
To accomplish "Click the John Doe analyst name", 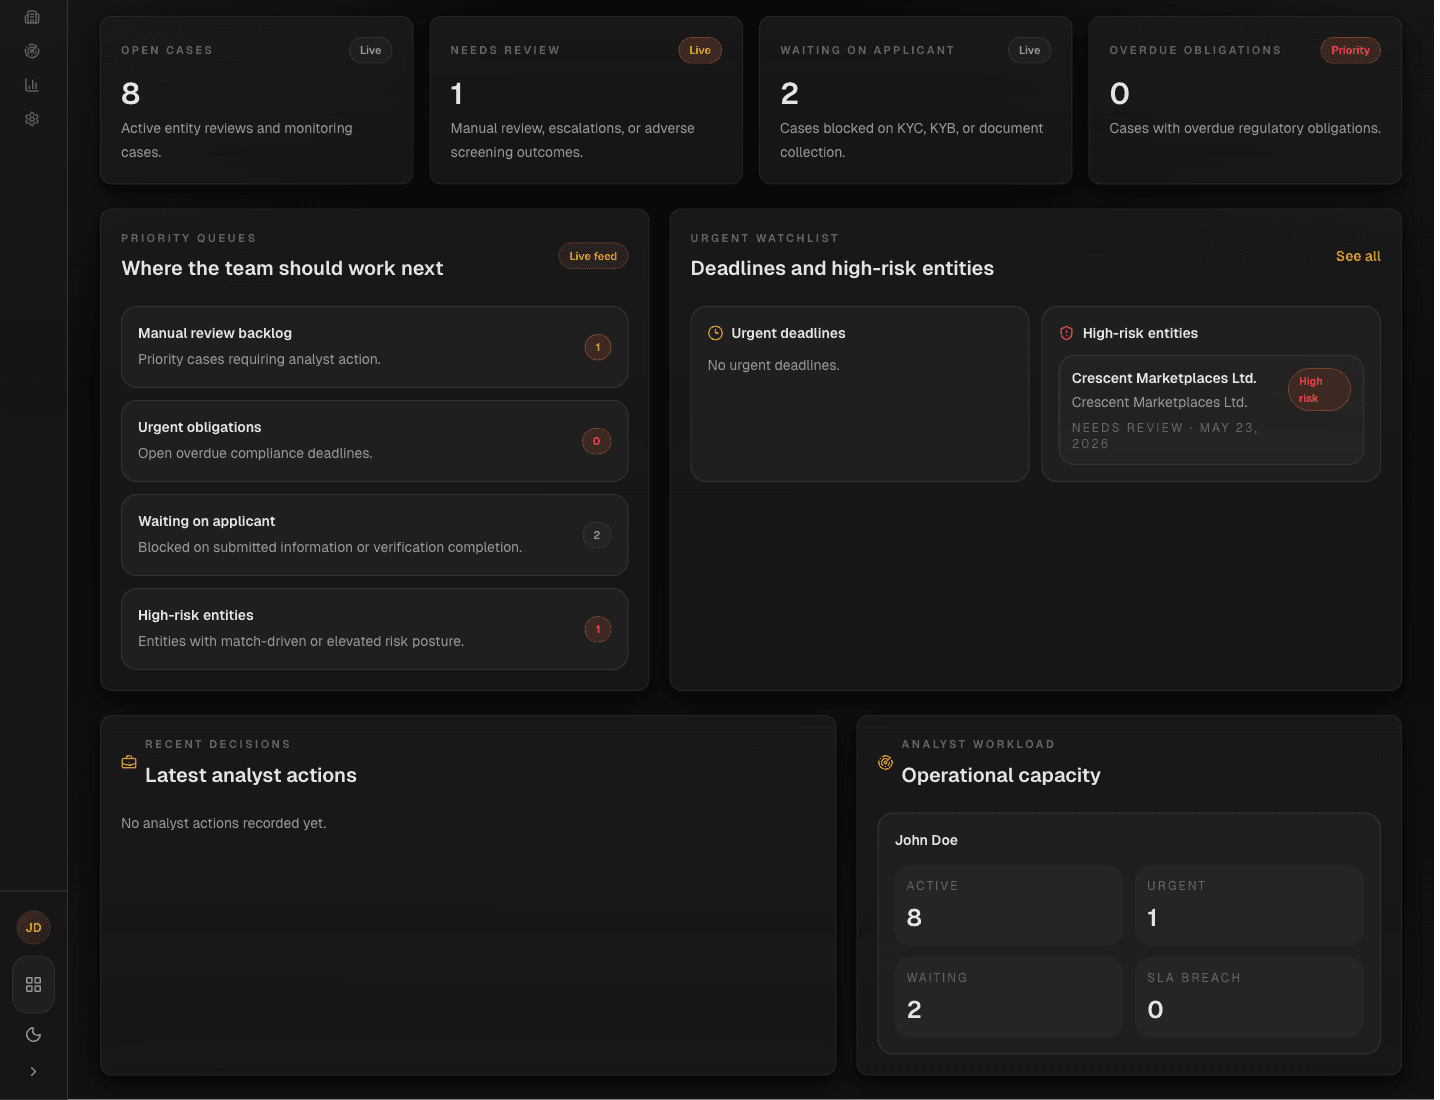I will tap(926, 840).
